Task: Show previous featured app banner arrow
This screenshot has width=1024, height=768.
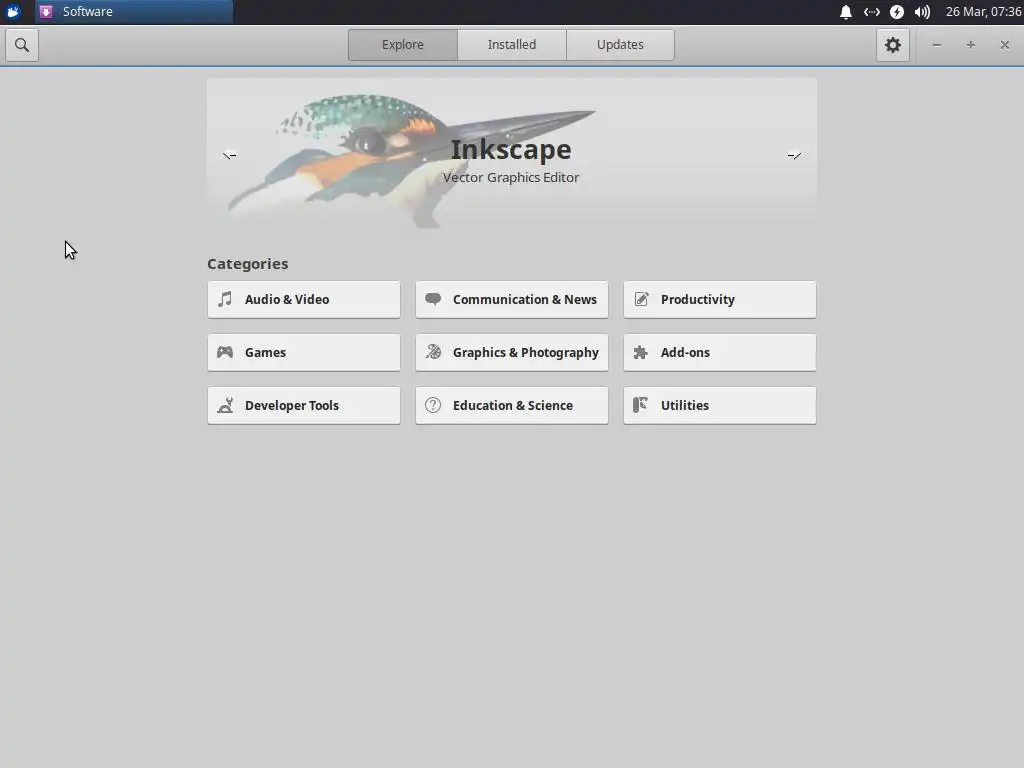Action: [x=229, y=155]
